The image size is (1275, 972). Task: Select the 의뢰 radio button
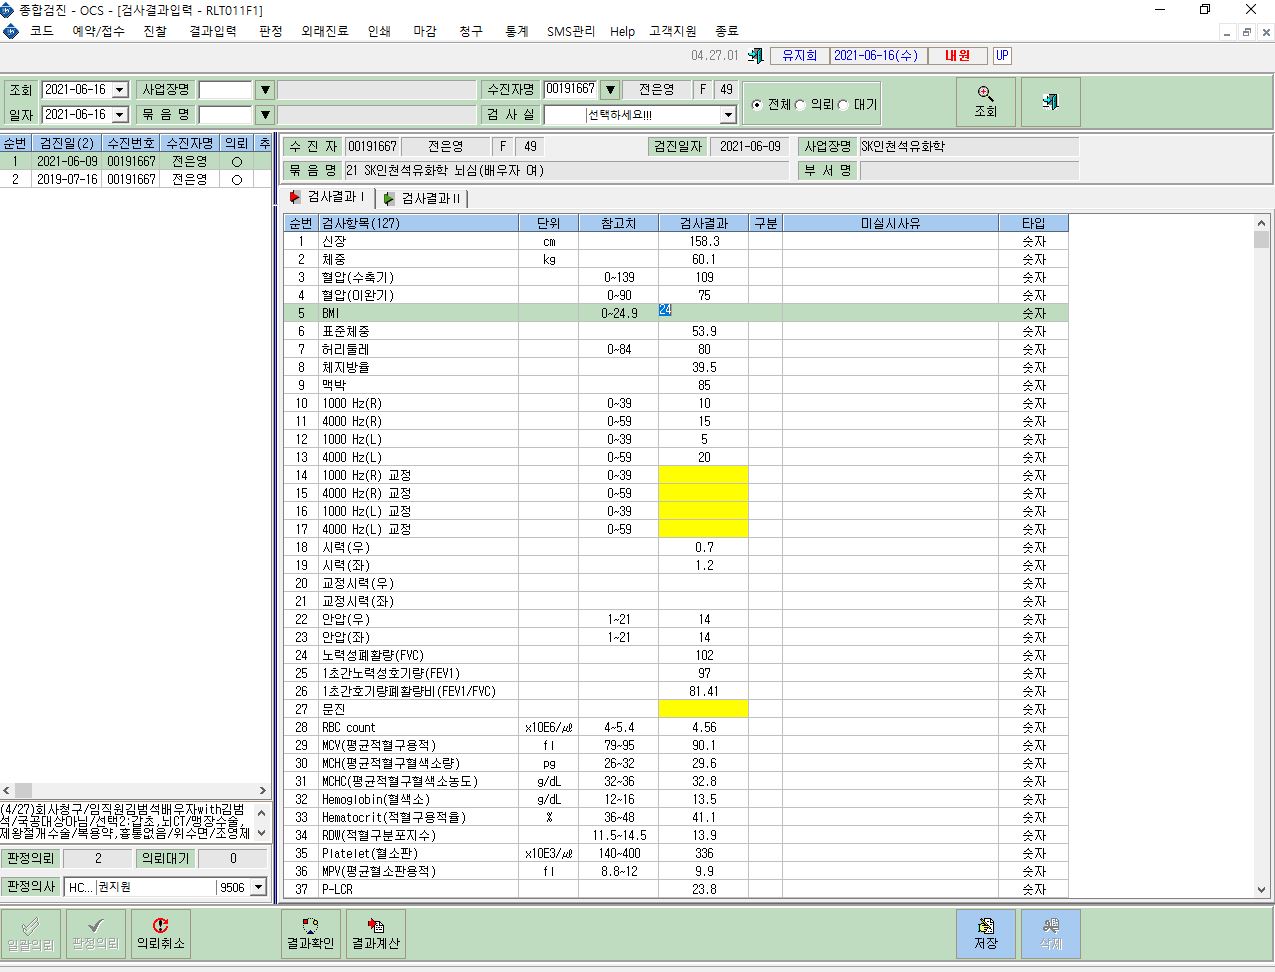(800, 105)
